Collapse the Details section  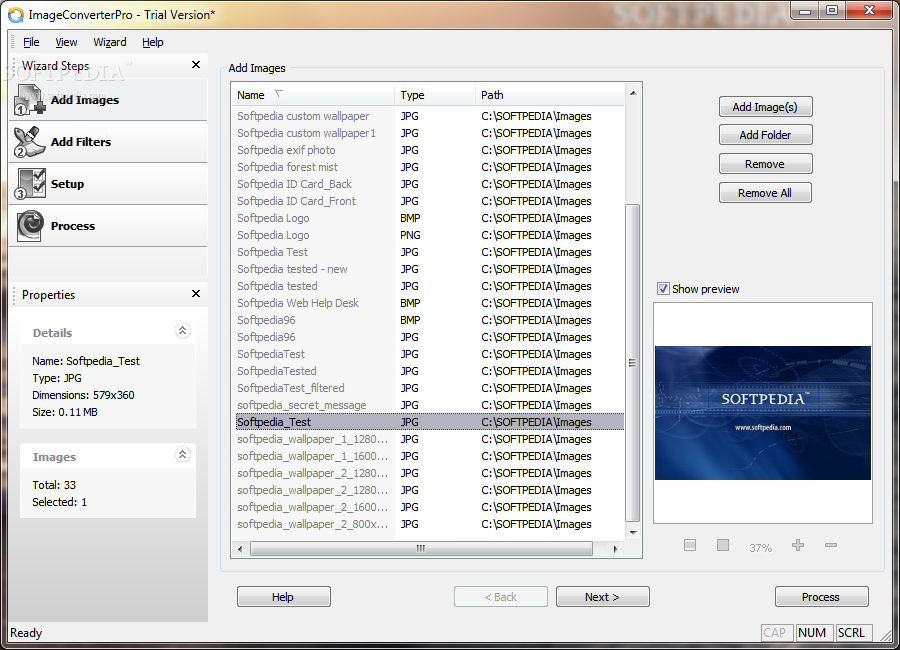(183, 331)
